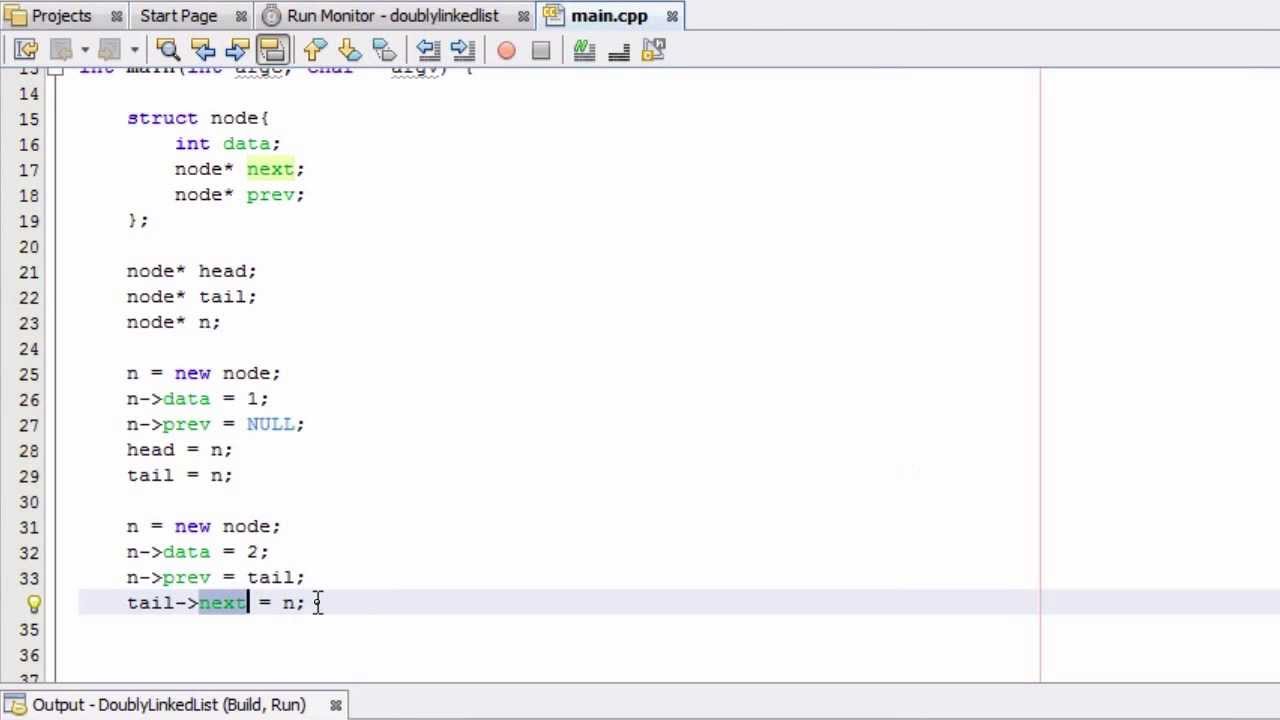Stop macro recording with the square button
Screen dimensions: 1280x720
pyautogui.click(x=541, y=49)
